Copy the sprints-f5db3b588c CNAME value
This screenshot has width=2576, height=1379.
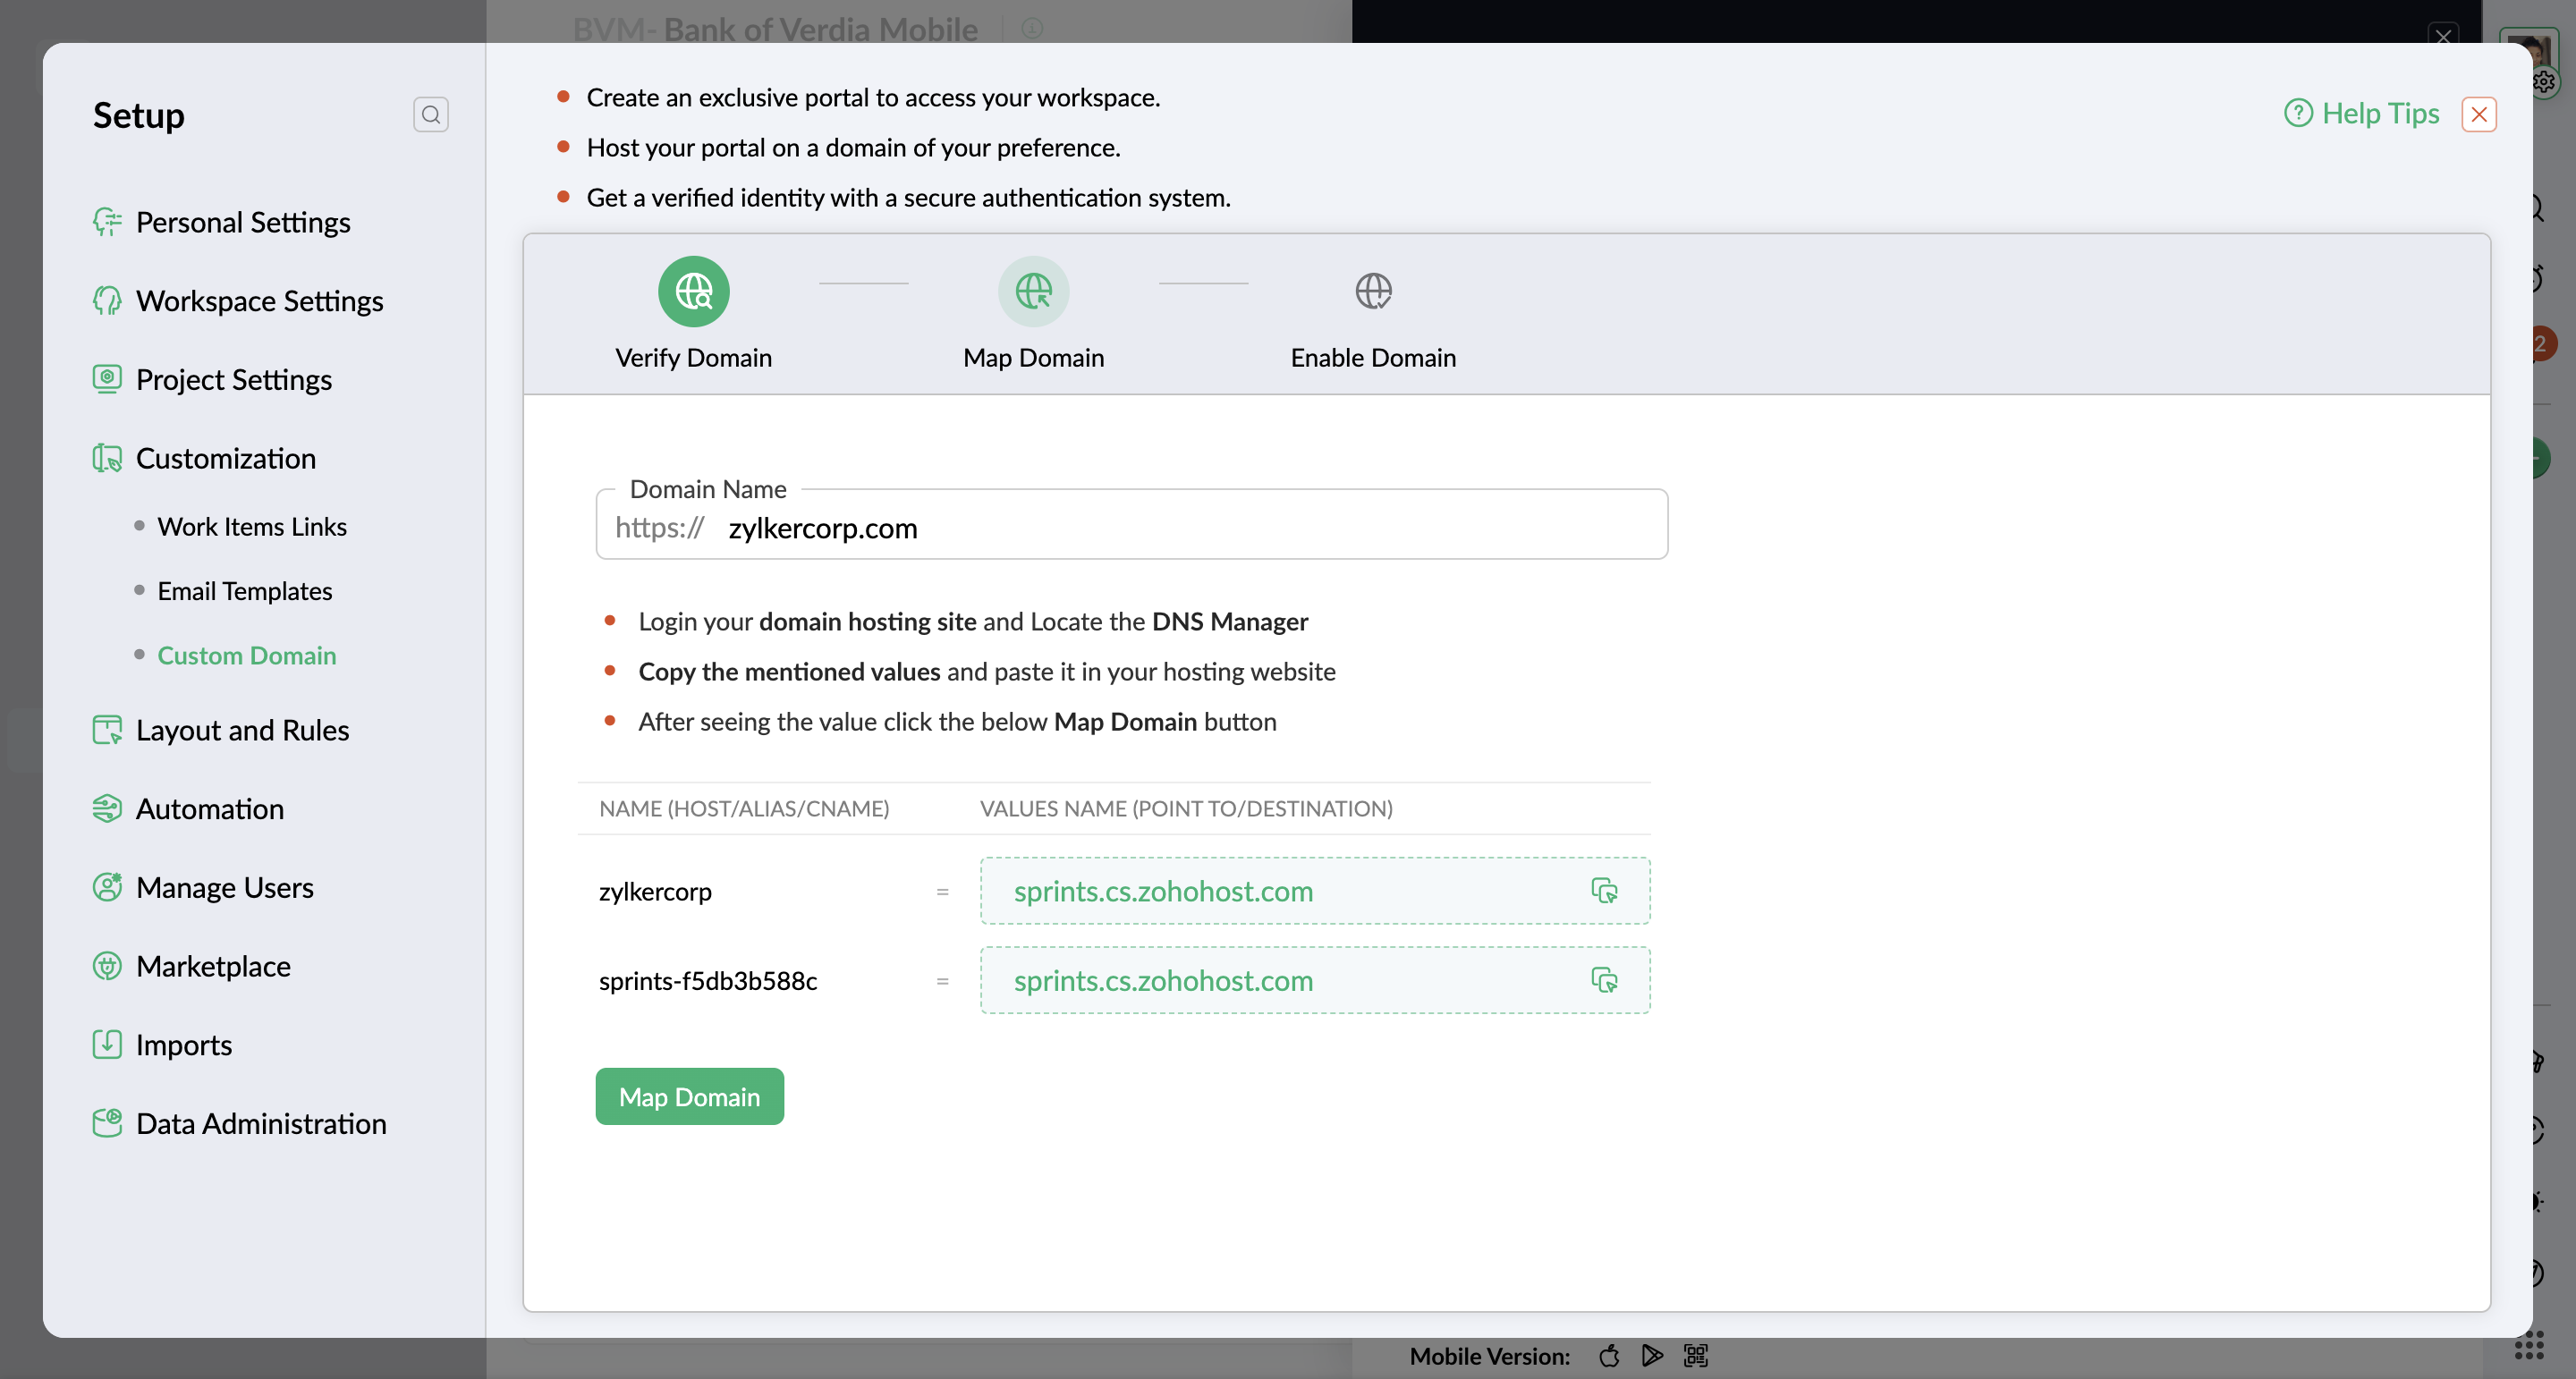(1604, 980)
